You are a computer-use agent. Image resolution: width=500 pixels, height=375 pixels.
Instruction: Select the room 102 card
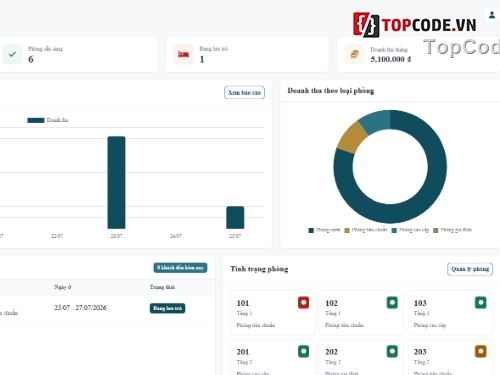point(361,313)
